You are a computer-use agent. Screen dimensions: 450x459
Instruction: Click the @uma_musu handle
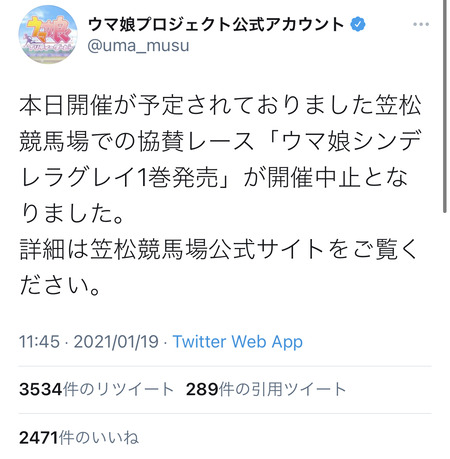click(138, 45)
